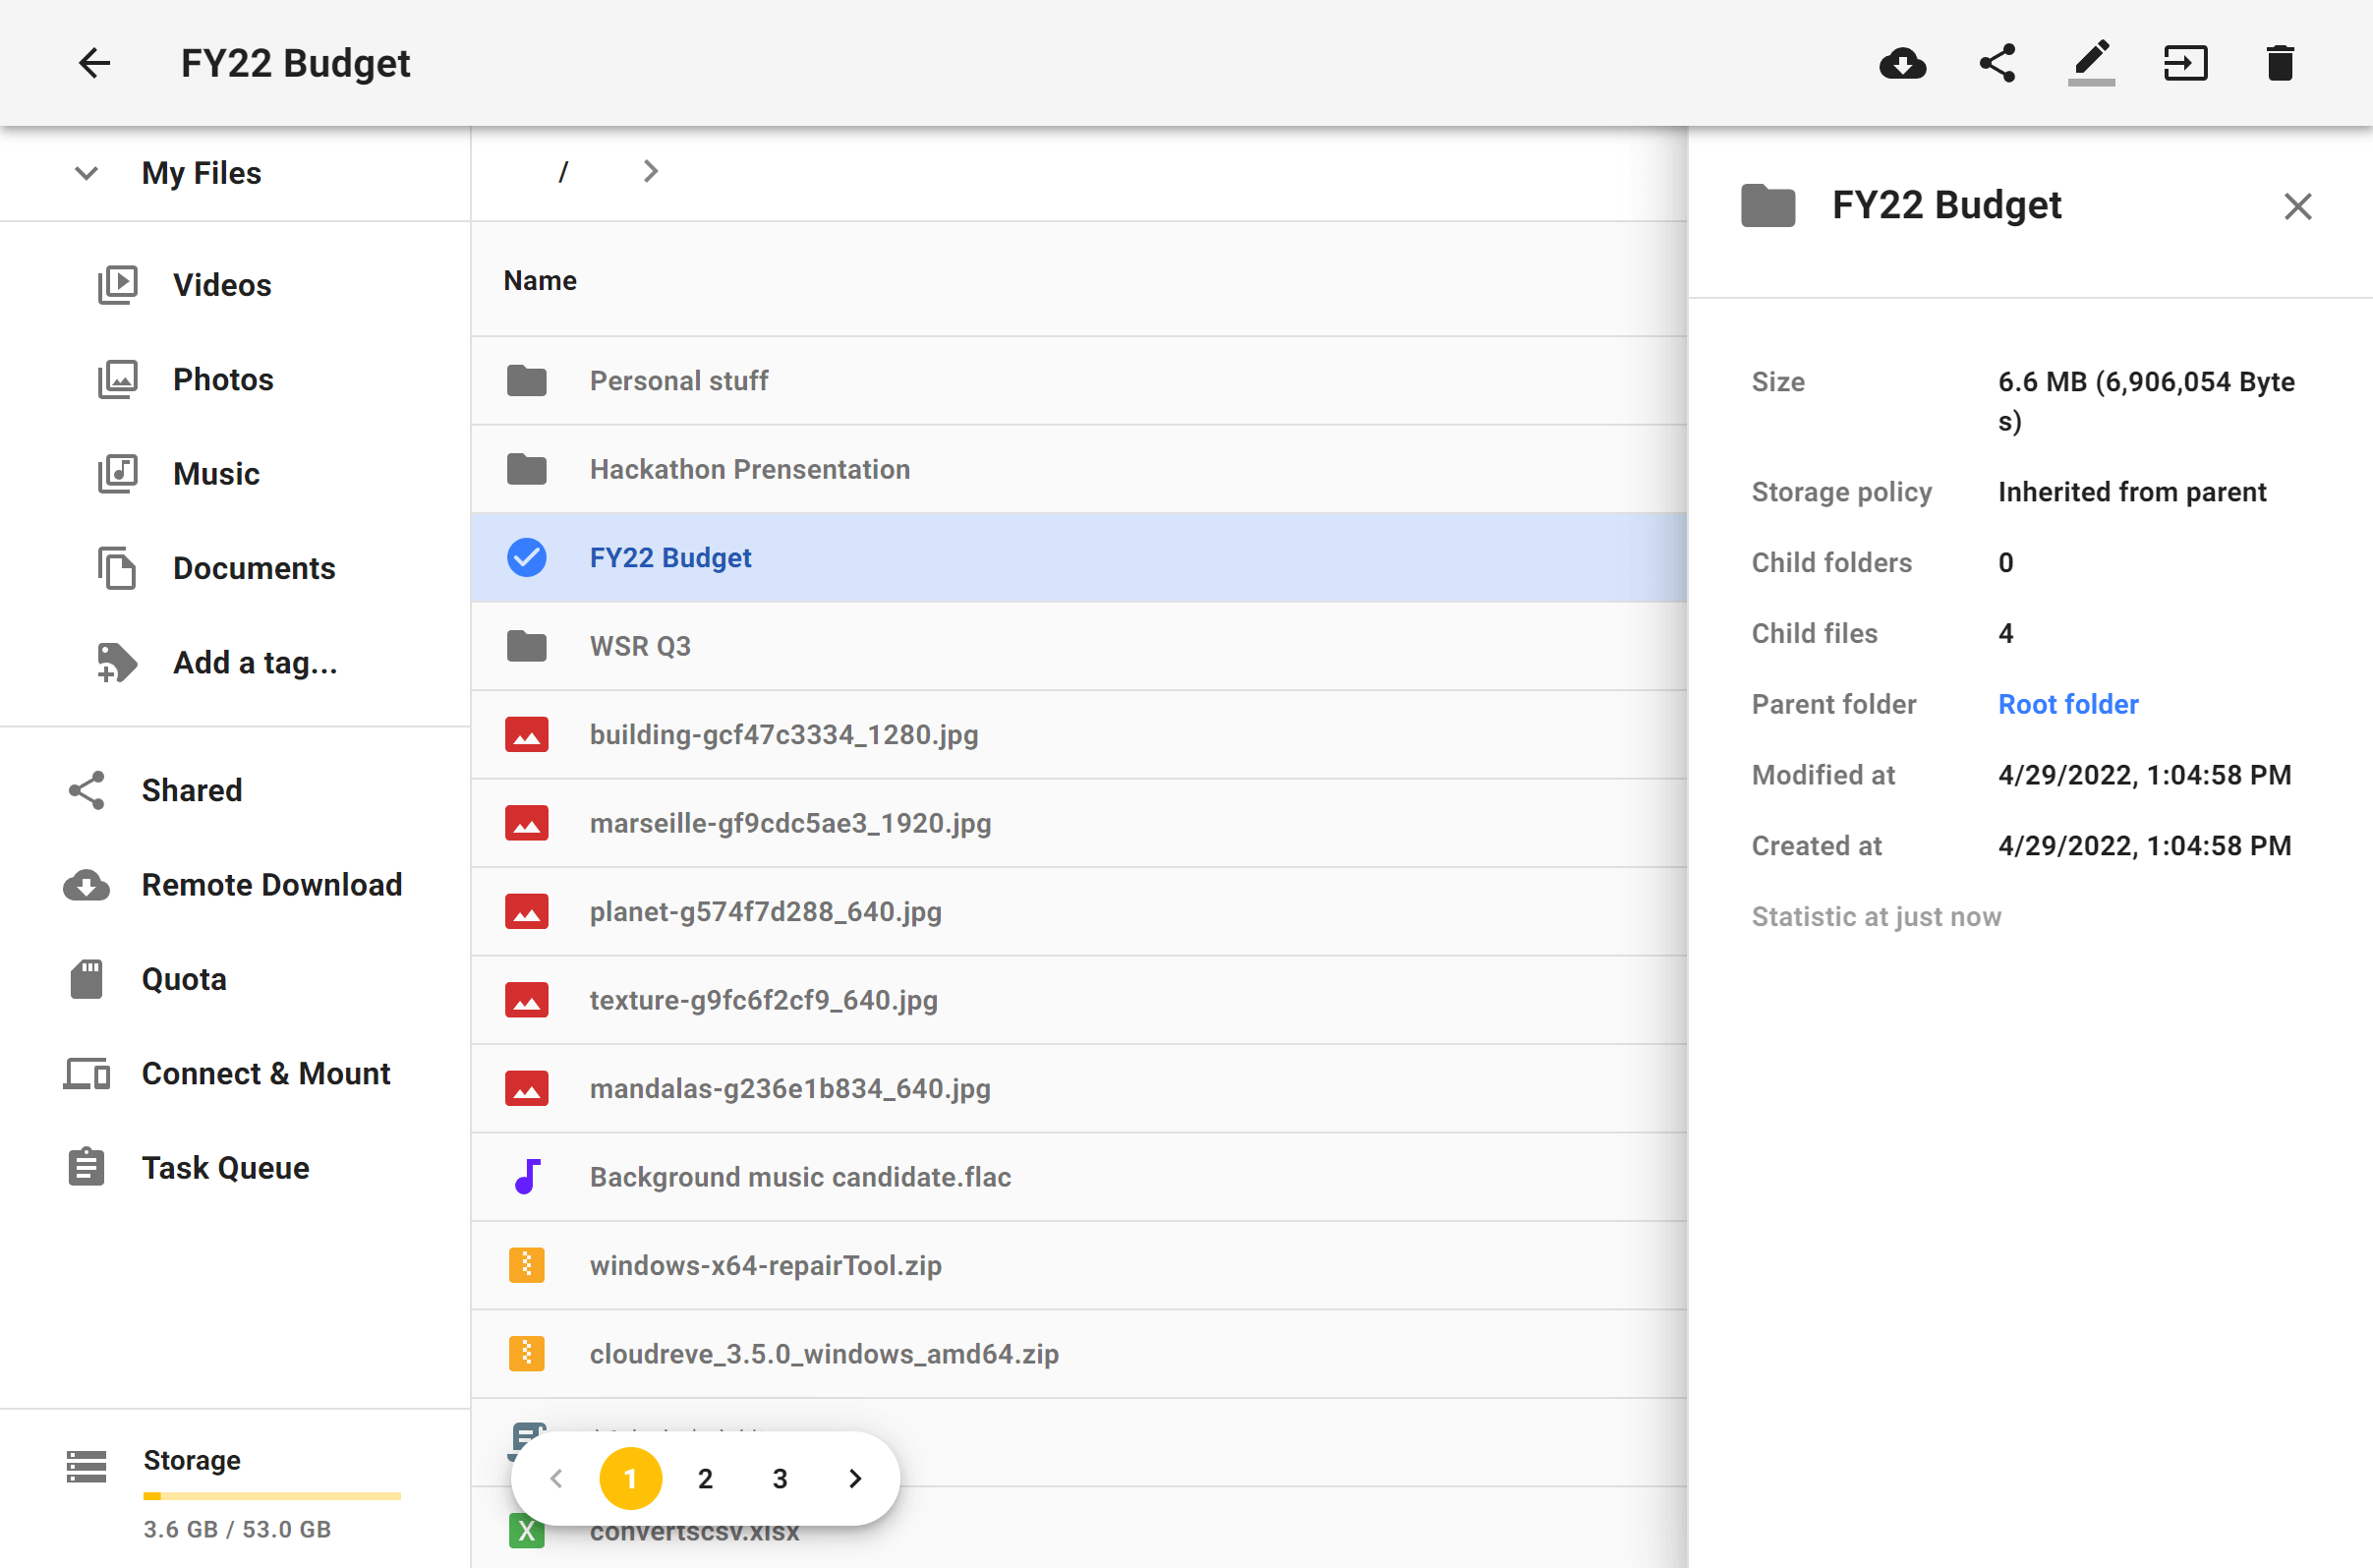Select page 2 in pagination
The image size is (2373, 1568).
coord(704,1479)
